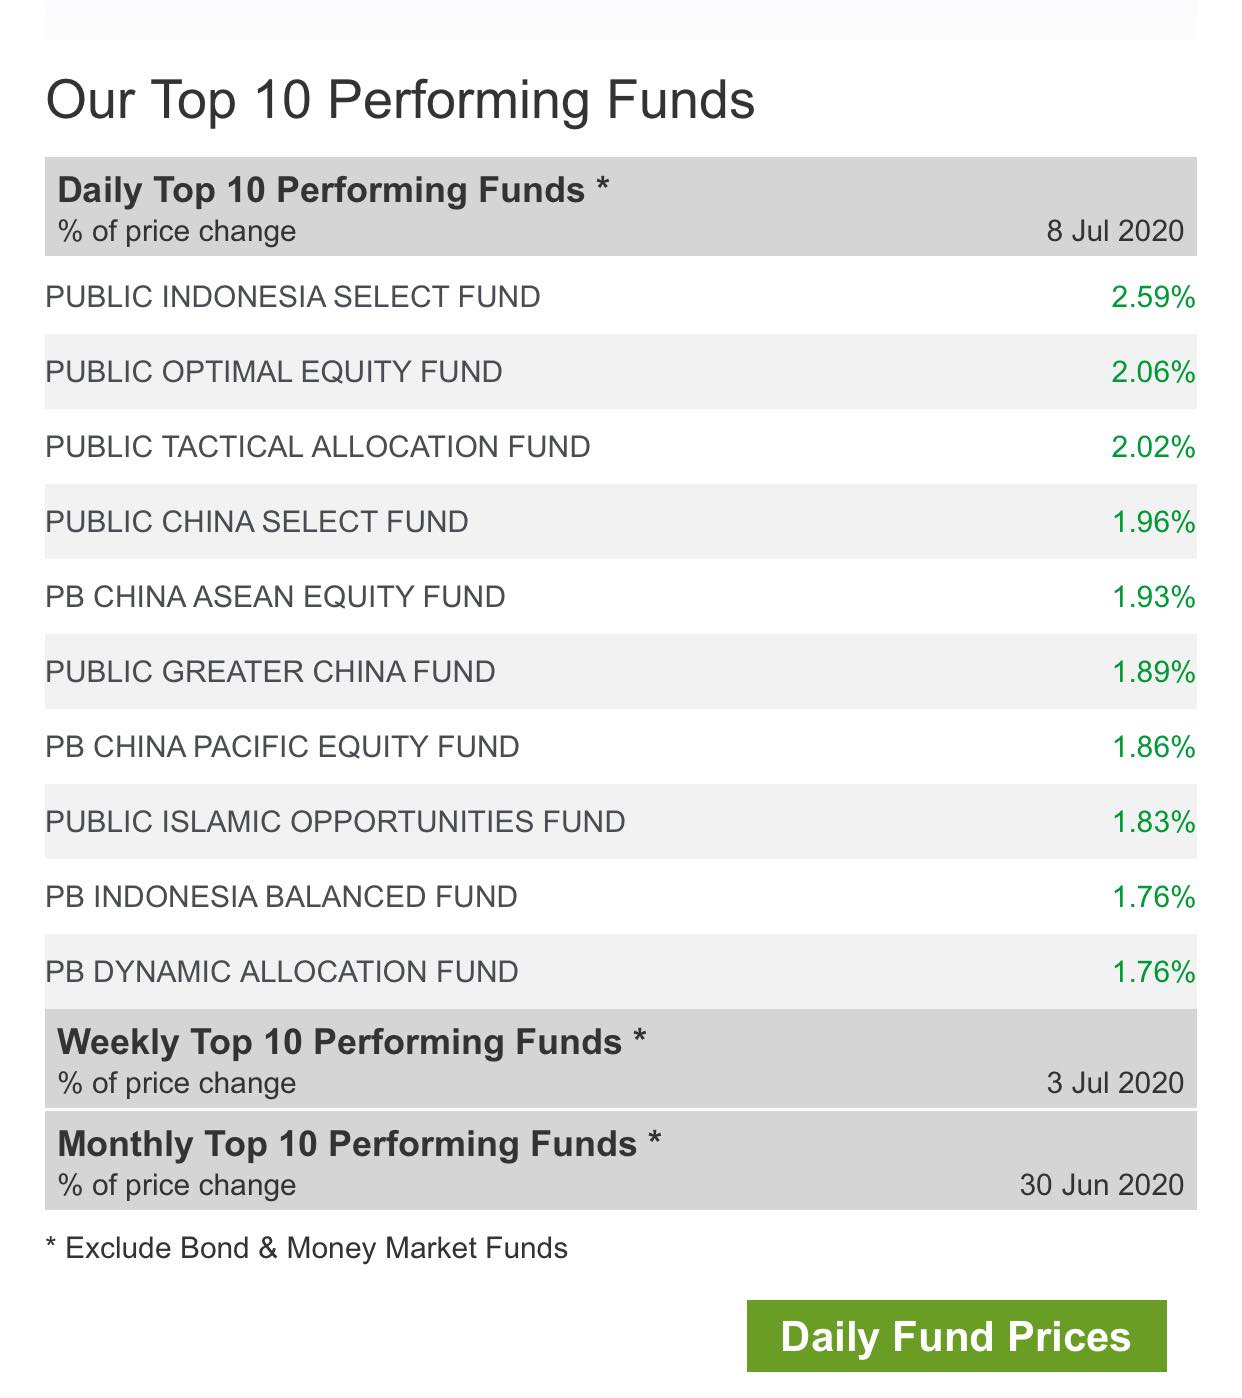Open PB Dynamic Allocation Fund row
Viewport: 1242px width, 1398px height.
[620, 972]
